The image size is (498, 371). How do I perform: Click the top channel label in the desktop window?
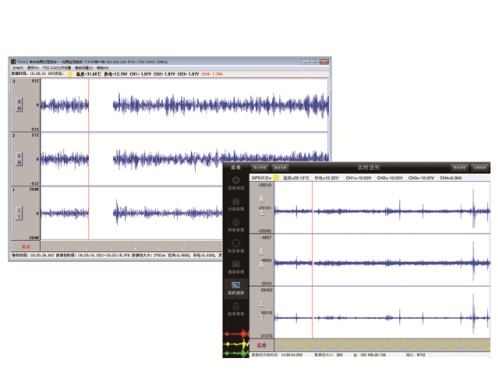coord(19,105)
